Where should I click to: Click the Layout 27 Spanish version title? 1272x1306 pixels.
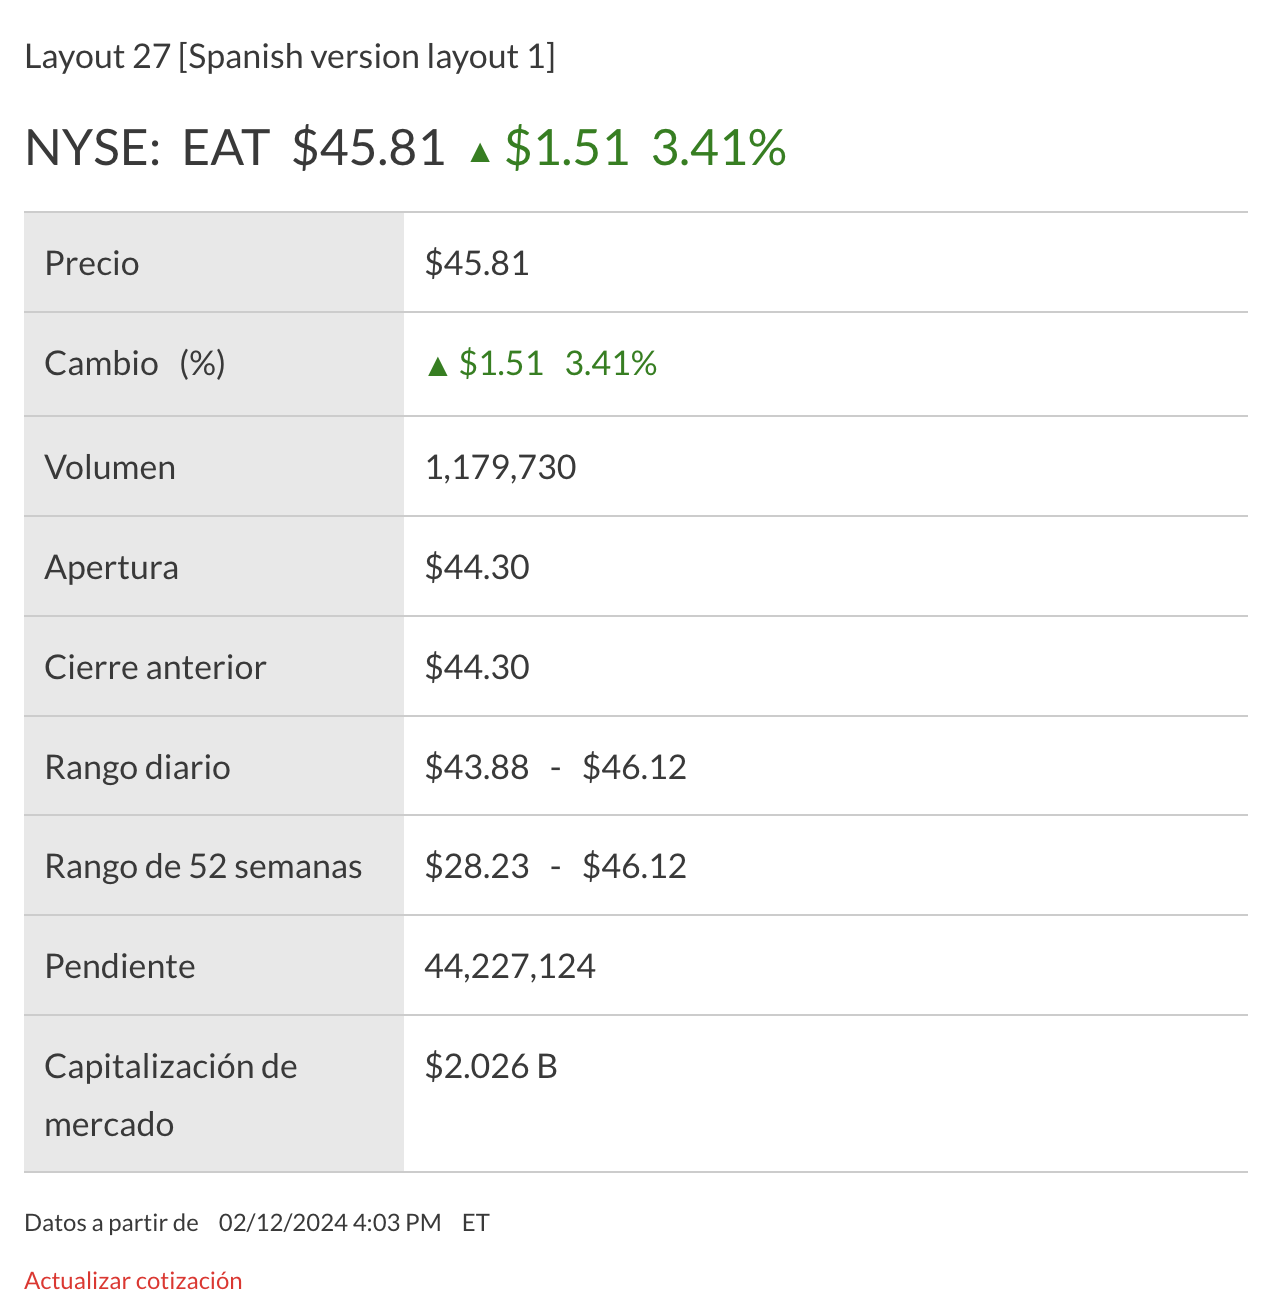pyautogui.click(x=290, y=57)
